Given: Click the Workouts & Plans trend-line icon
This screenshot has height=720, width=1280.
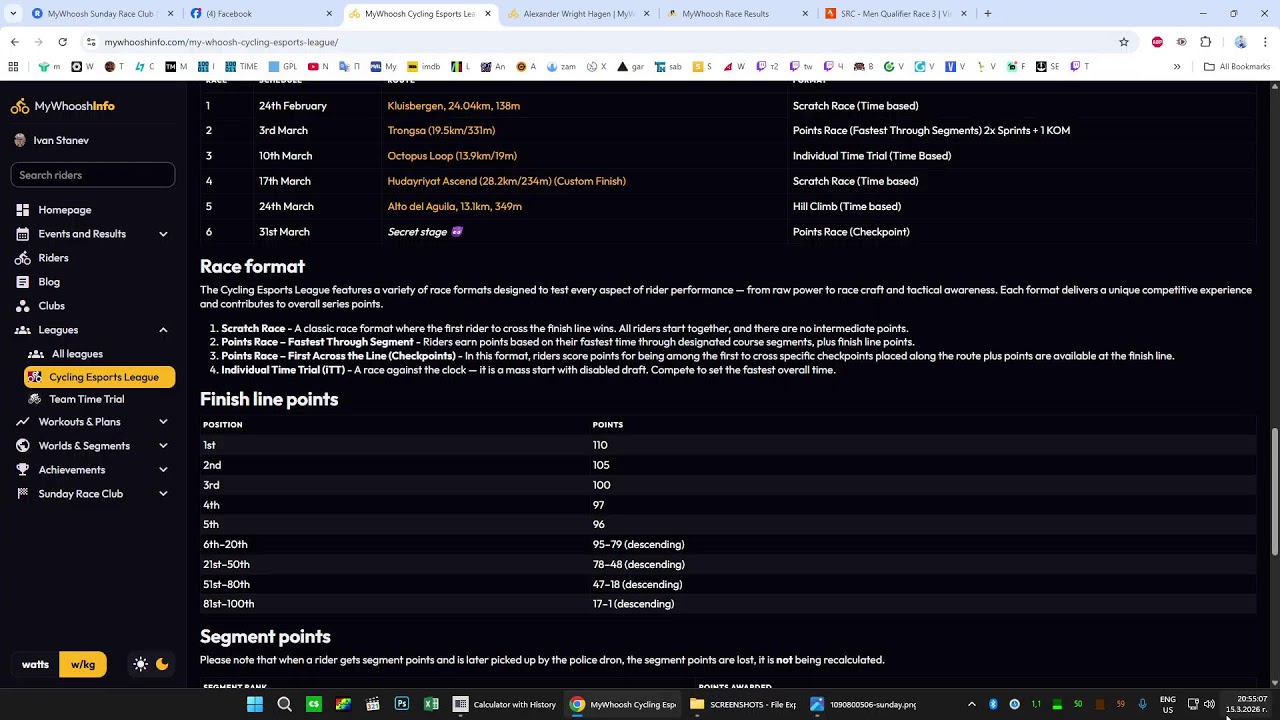Looking at the screenshot, I should pyautogui.click(x=22, y=422).
